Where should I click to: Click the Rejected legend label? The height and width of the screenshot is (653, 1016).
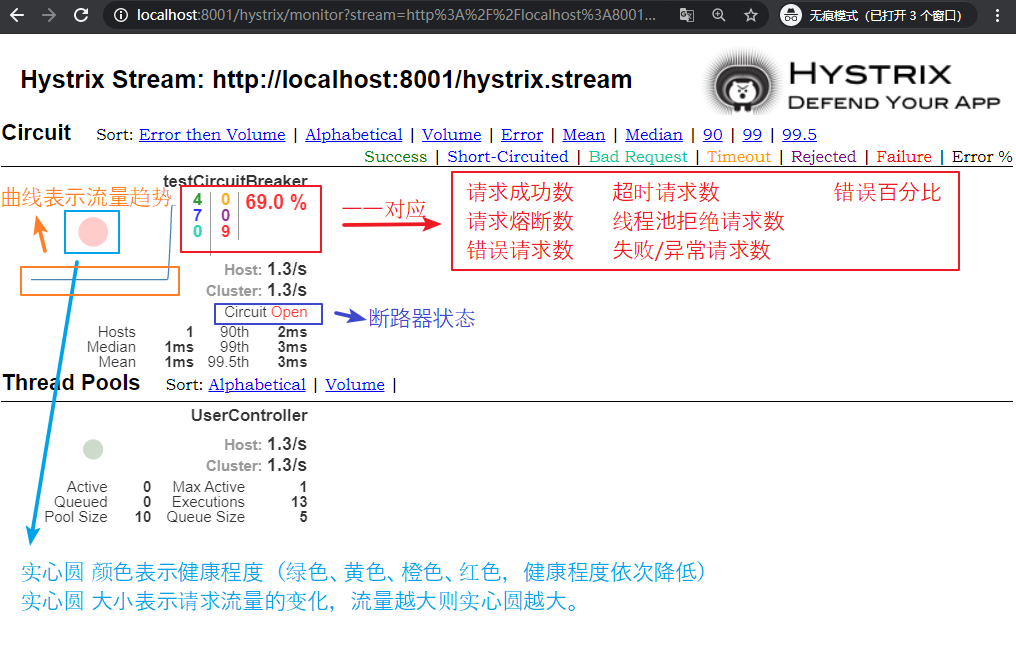click(824, 157)
